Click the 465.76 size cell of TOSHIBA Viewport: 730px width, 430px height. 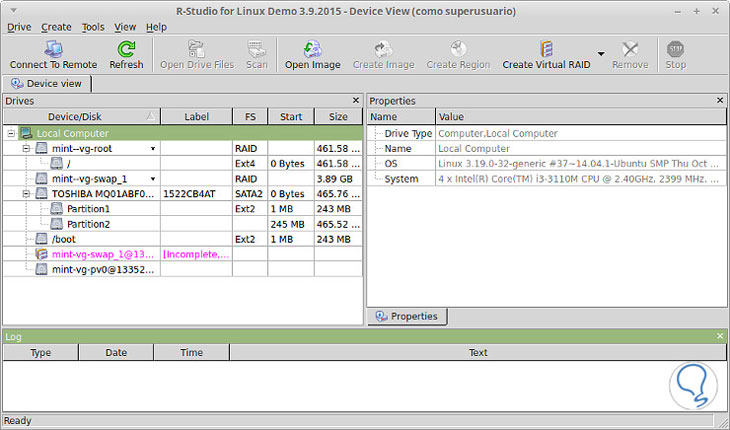tap(338, 194)
